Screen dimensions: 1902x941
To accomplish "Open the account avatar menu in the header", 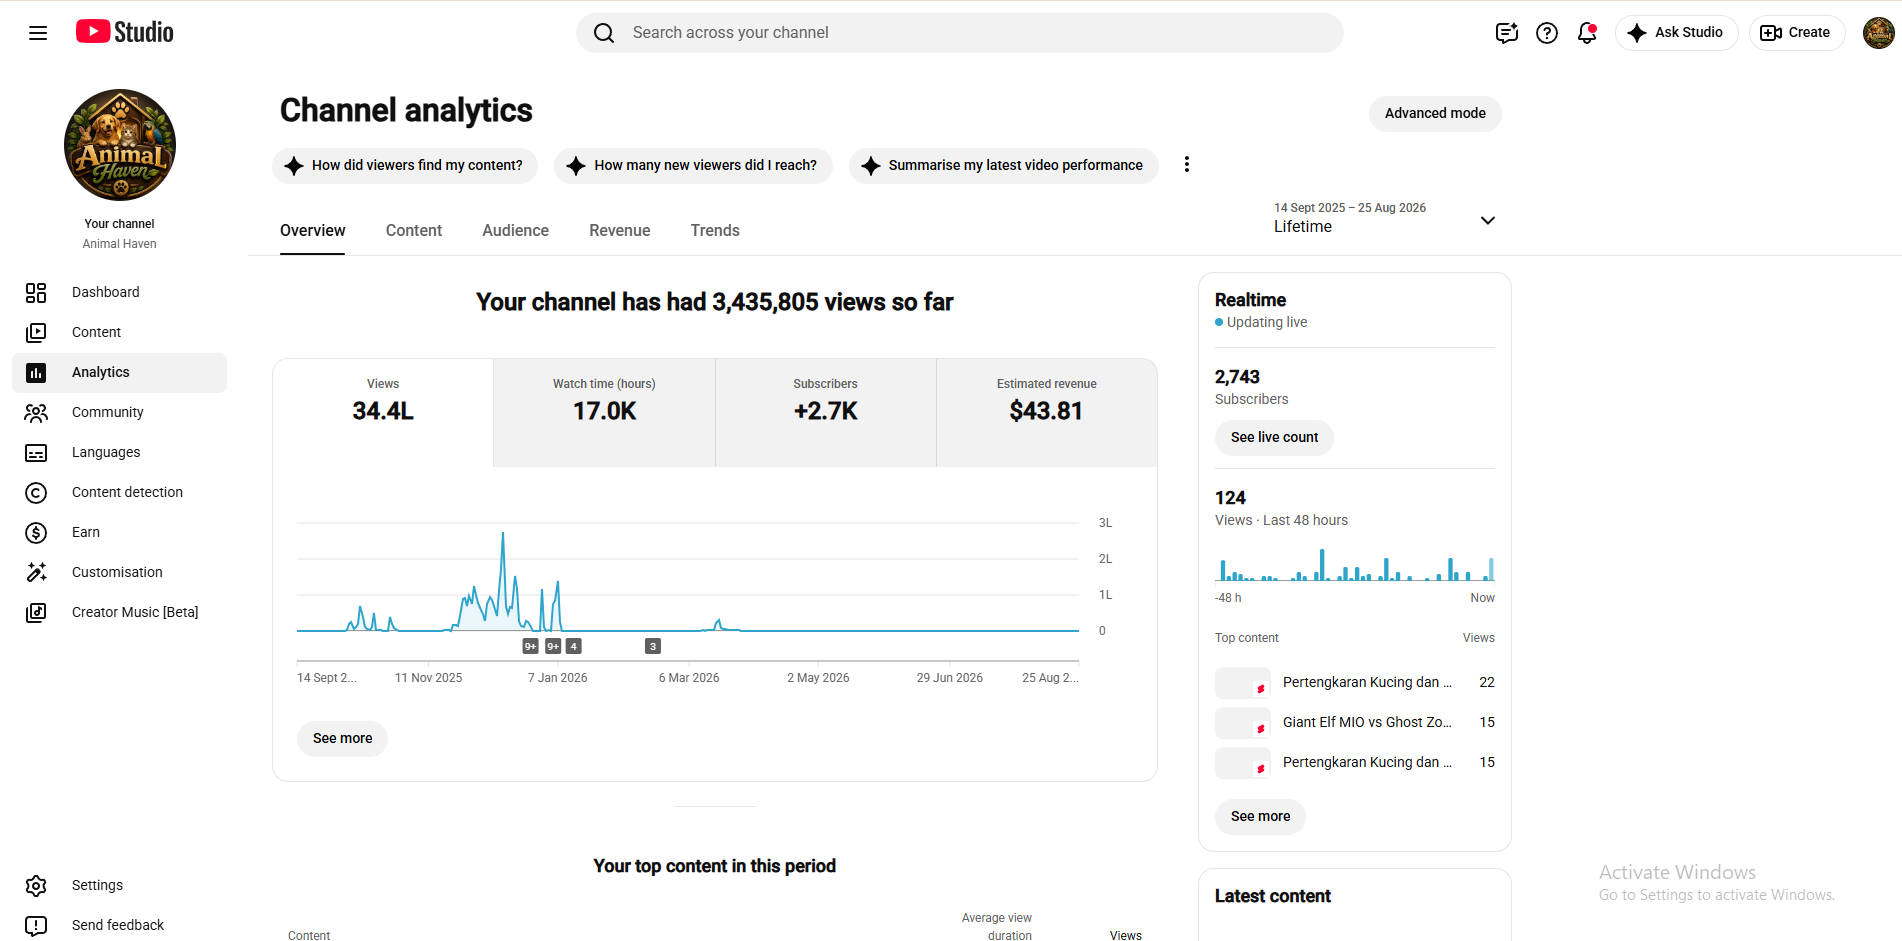I will (1879, 33).
